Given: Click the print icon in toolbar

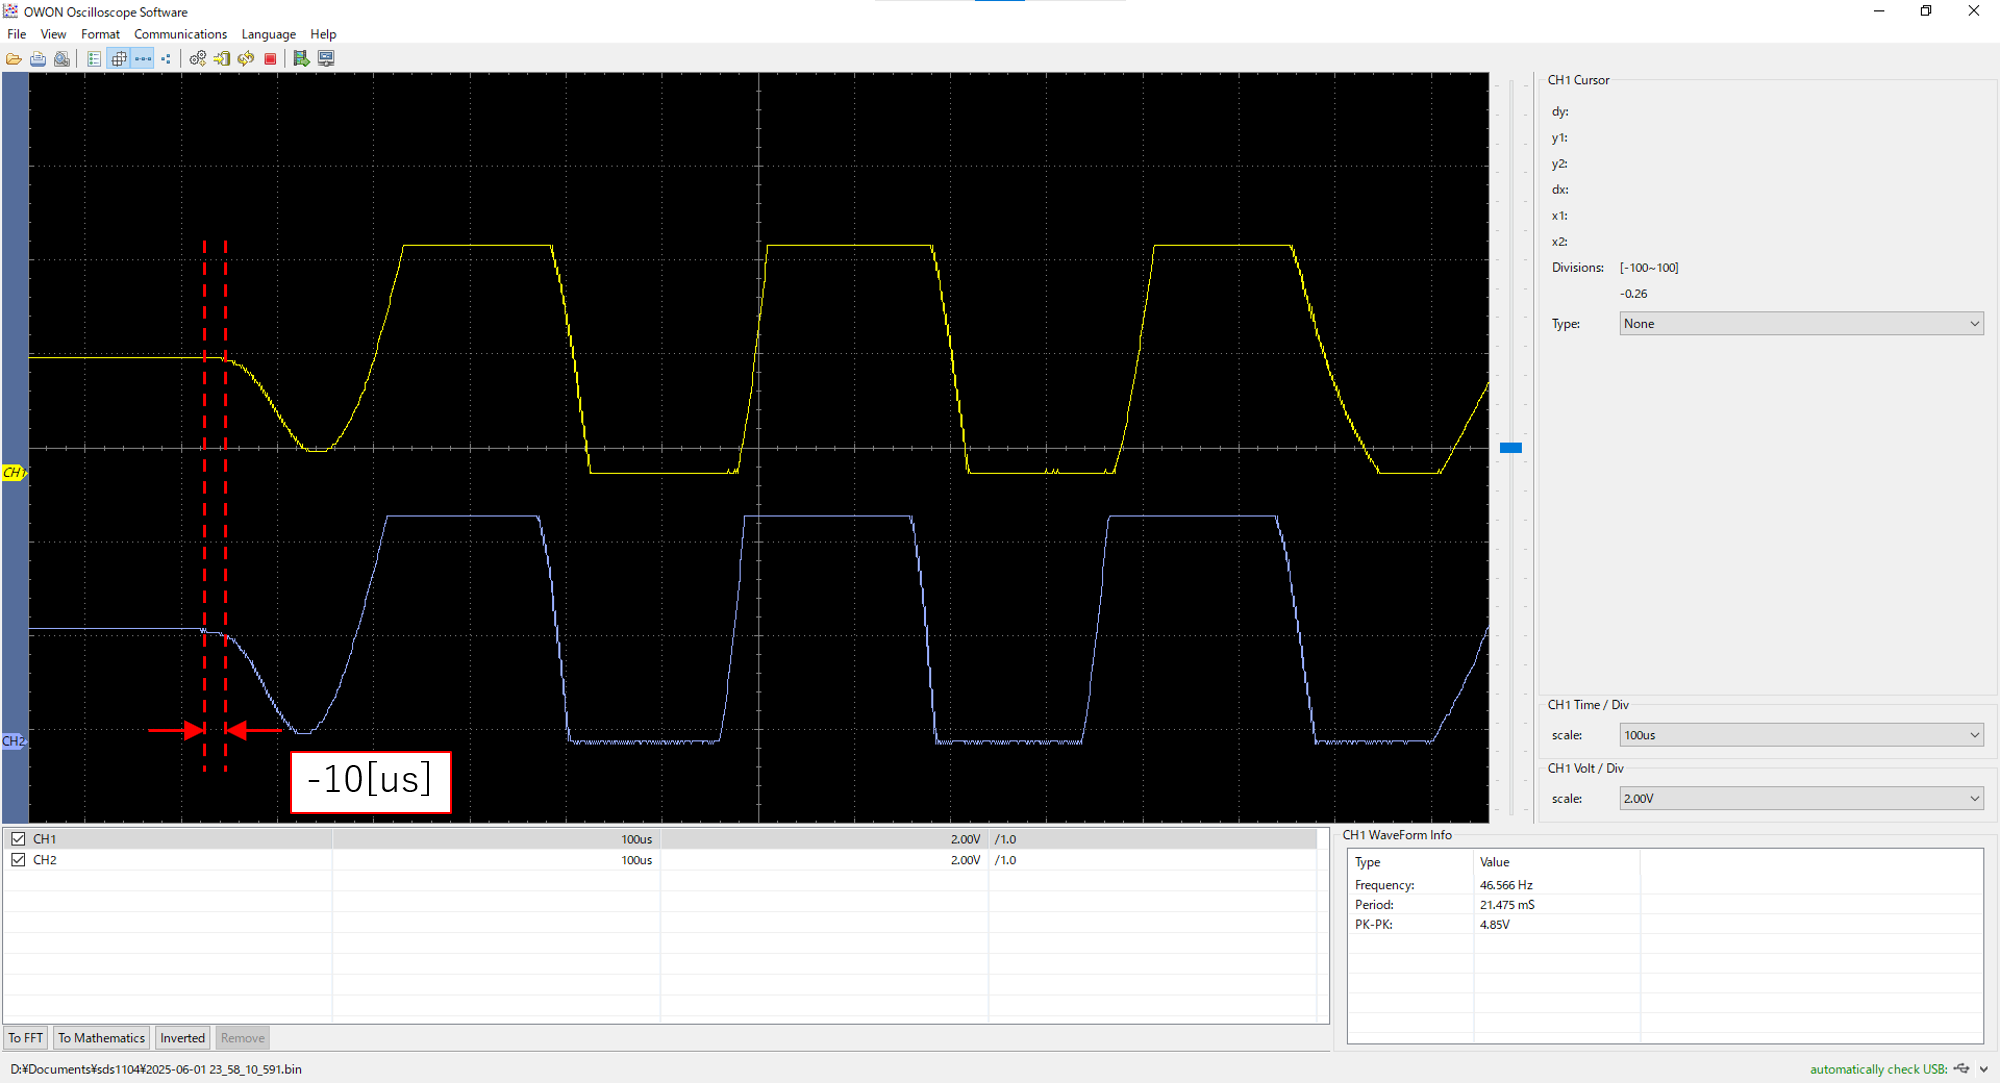Looking at the screenshot, I should [38, 59].
